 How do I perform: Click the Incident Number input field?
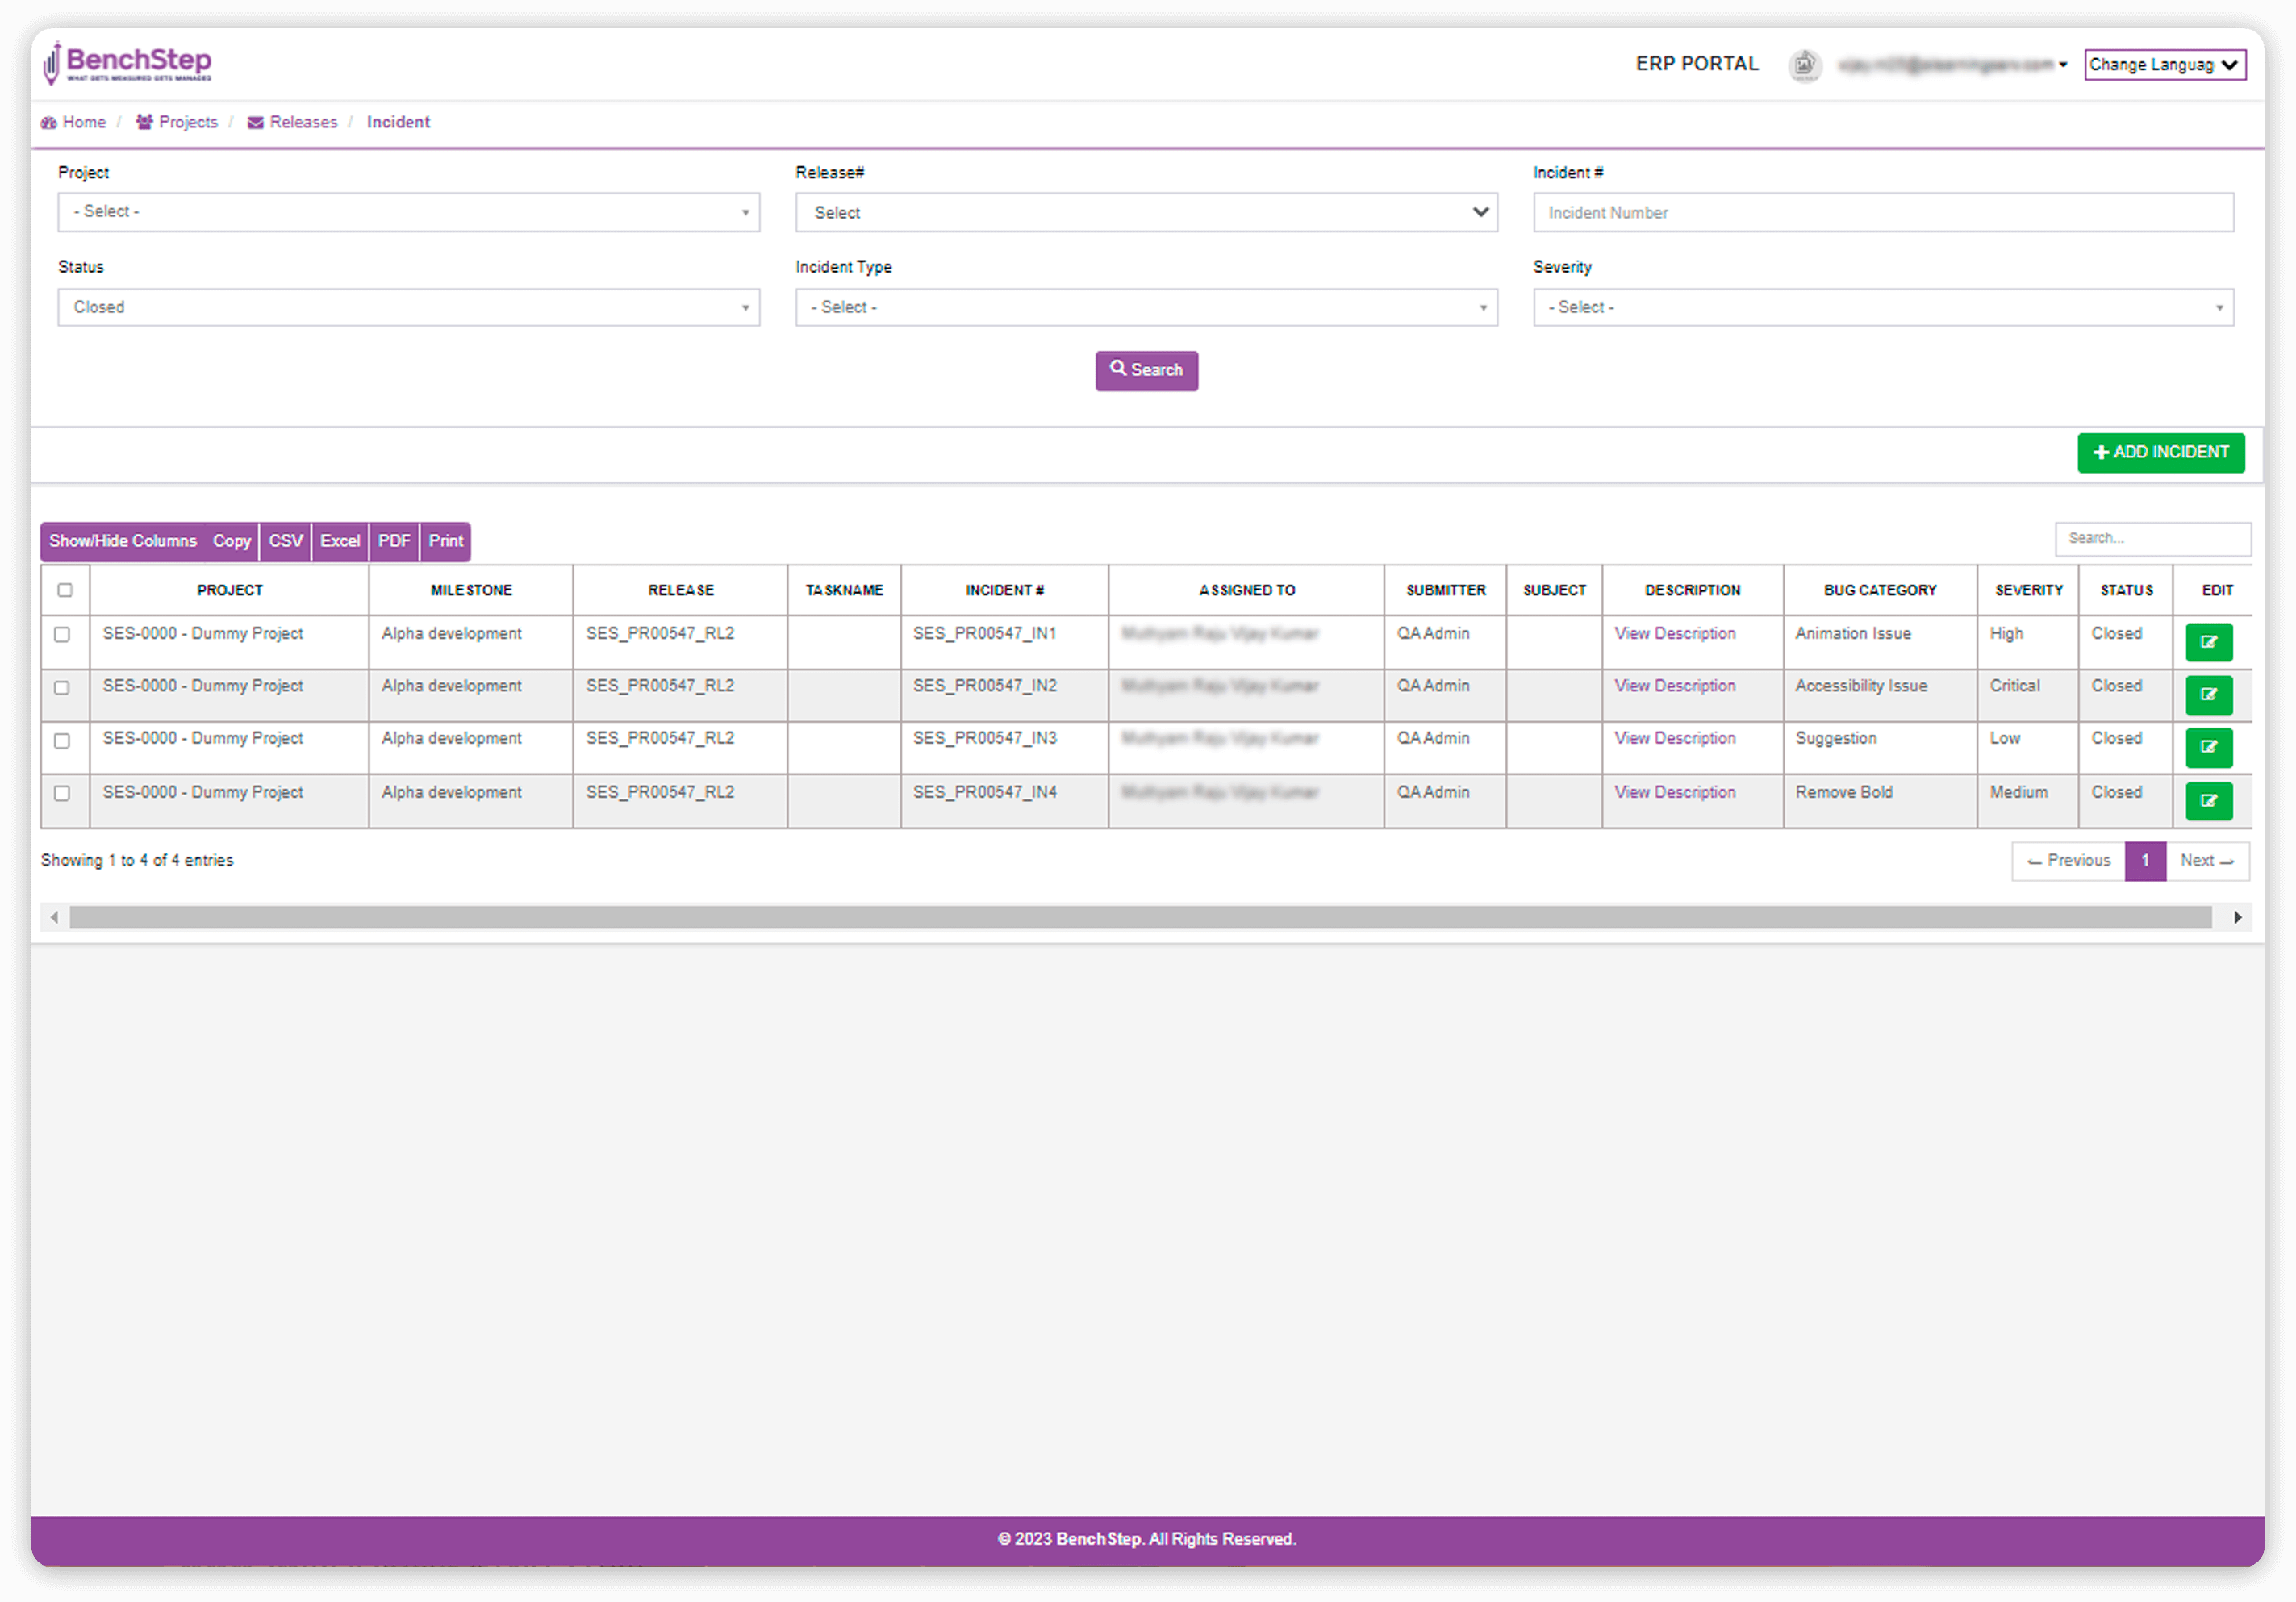click(1883, 213)
